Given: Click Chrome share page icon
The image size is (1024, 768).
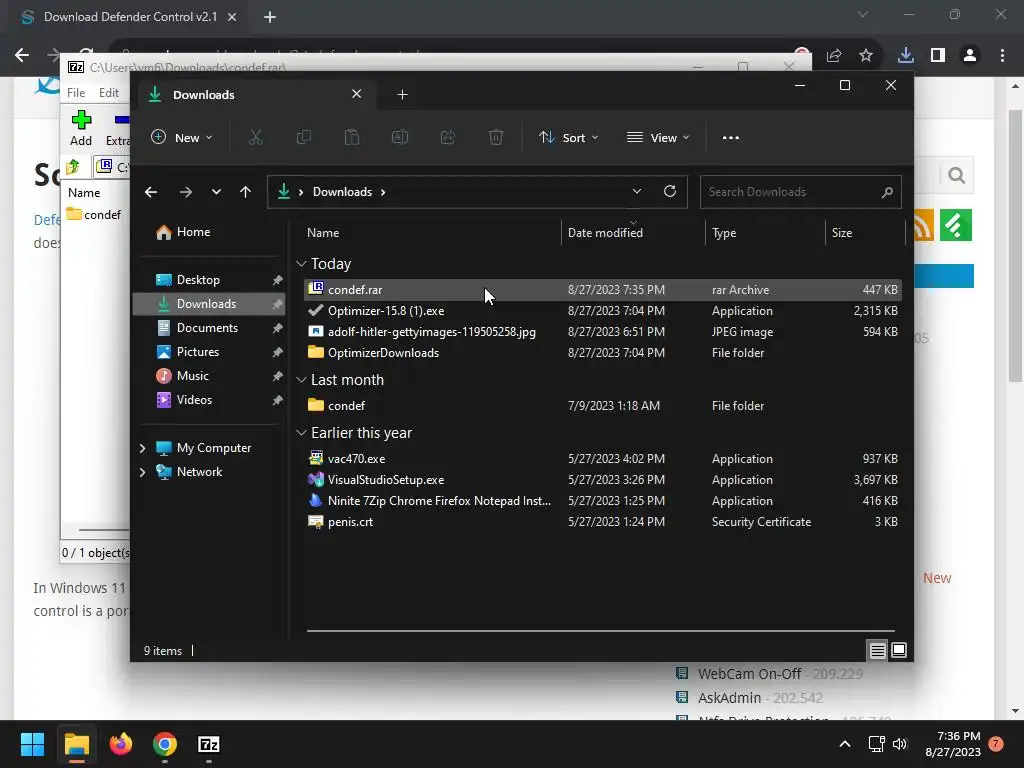Looking at the screenshot, I should pyautogui.click(x=834, y=56).
